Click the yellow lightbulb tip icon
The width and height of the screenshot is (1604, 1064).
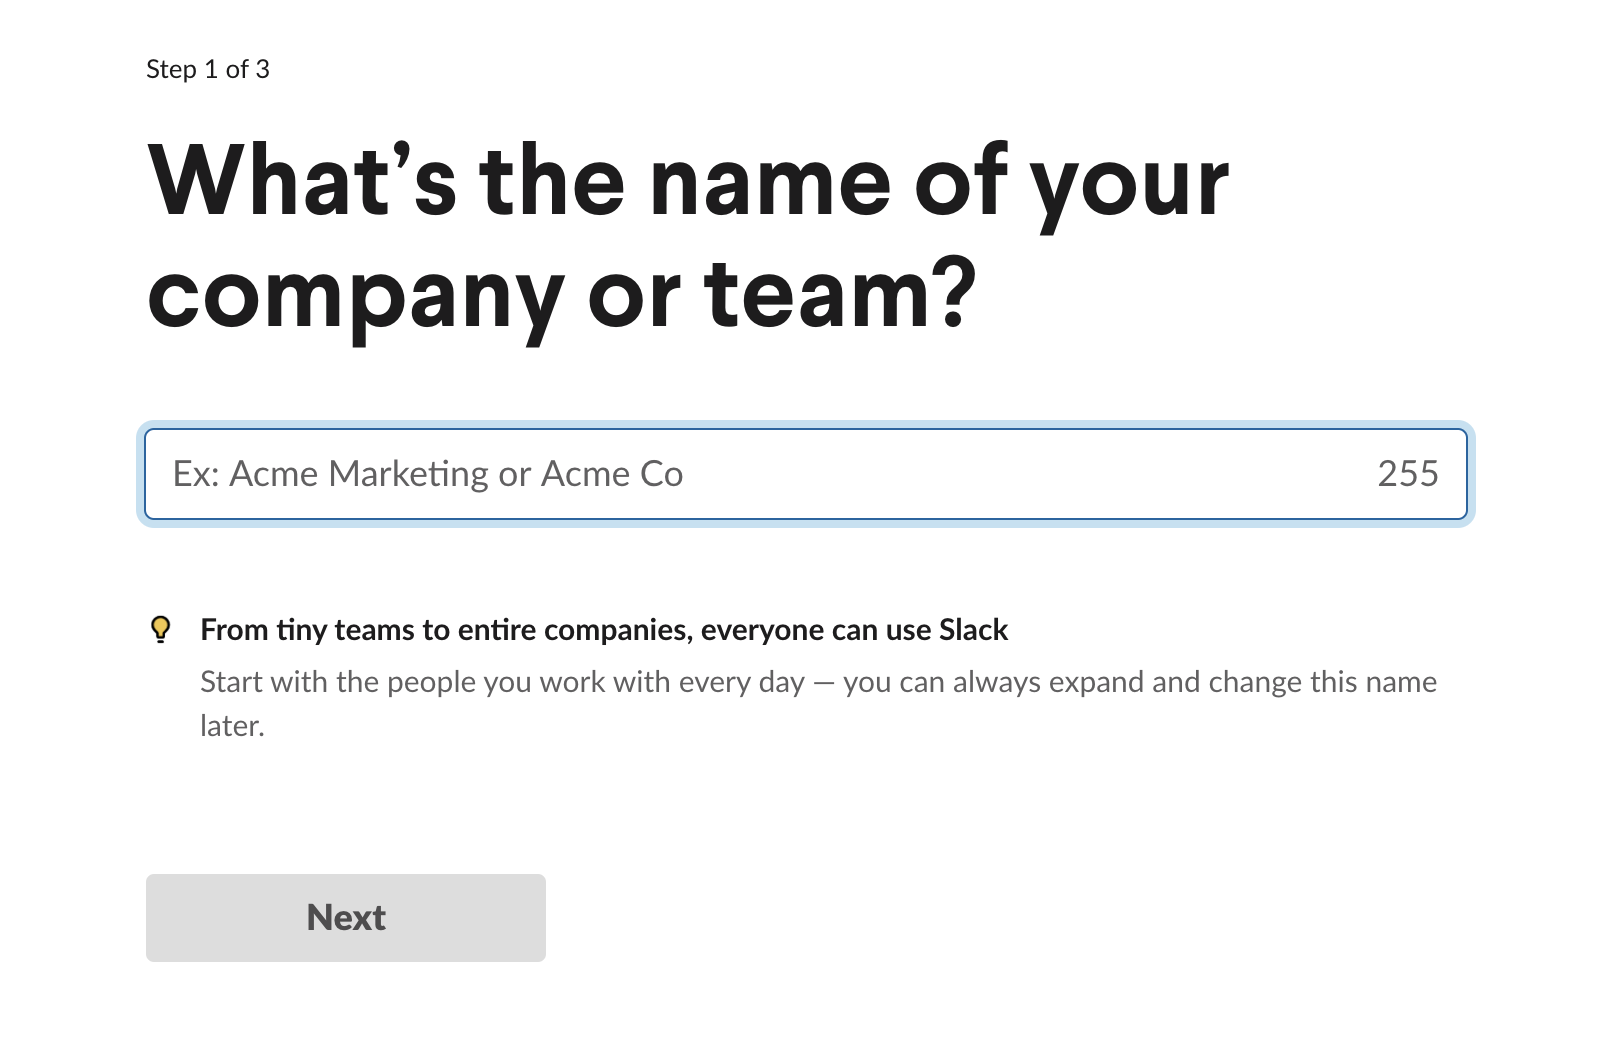tap(160, 629)
